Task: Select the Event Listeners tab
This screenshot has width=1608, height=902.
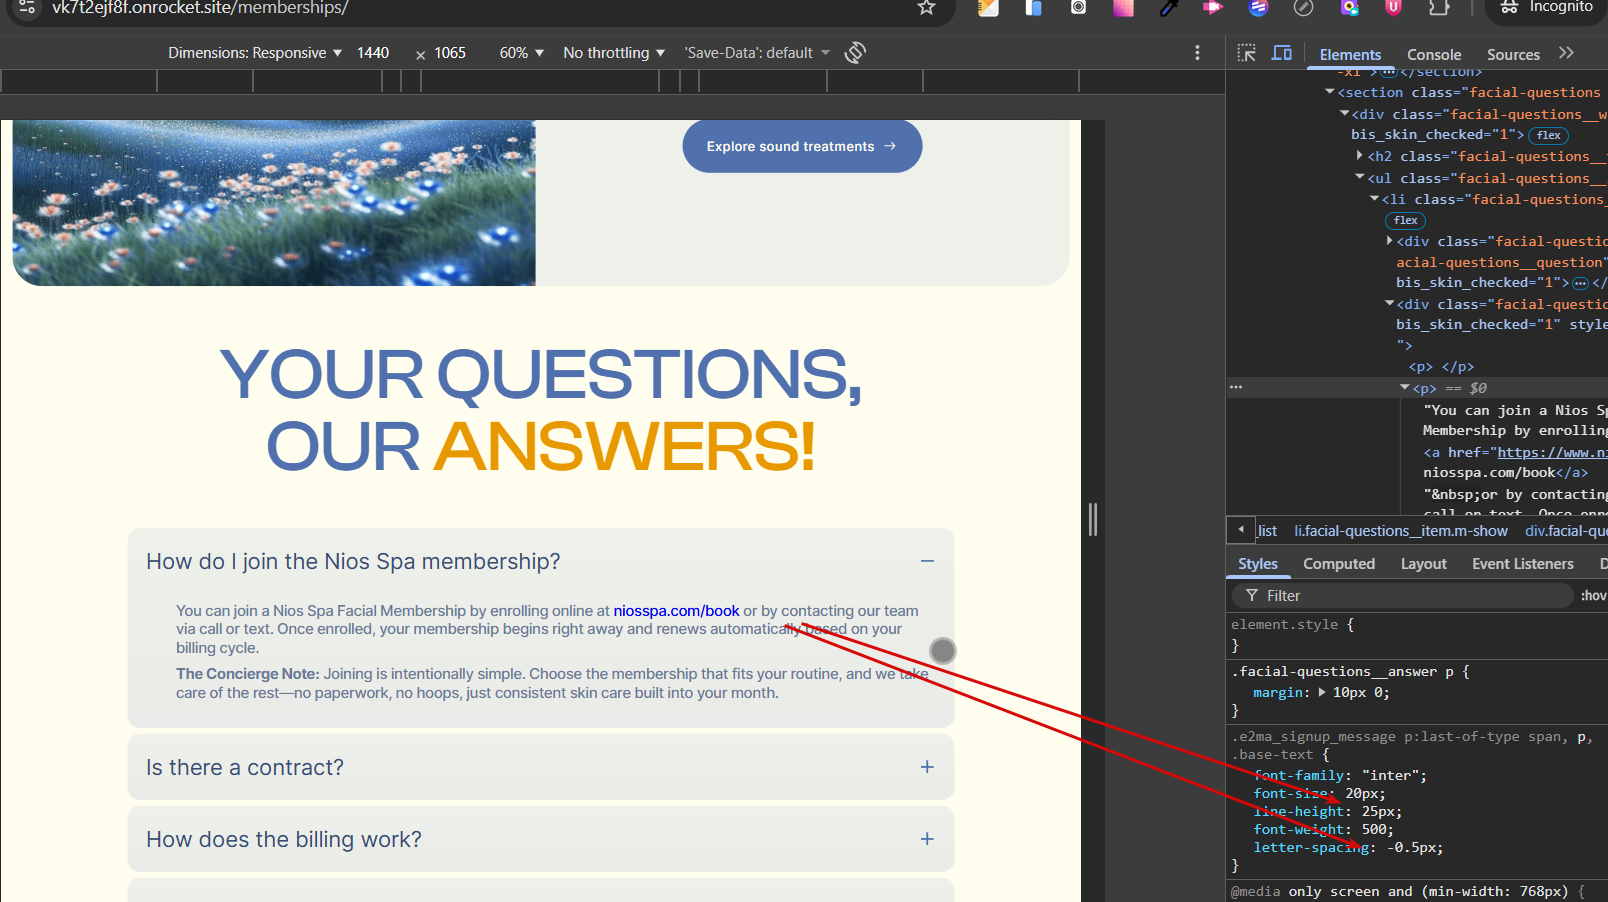Action: pos(1523,564)
